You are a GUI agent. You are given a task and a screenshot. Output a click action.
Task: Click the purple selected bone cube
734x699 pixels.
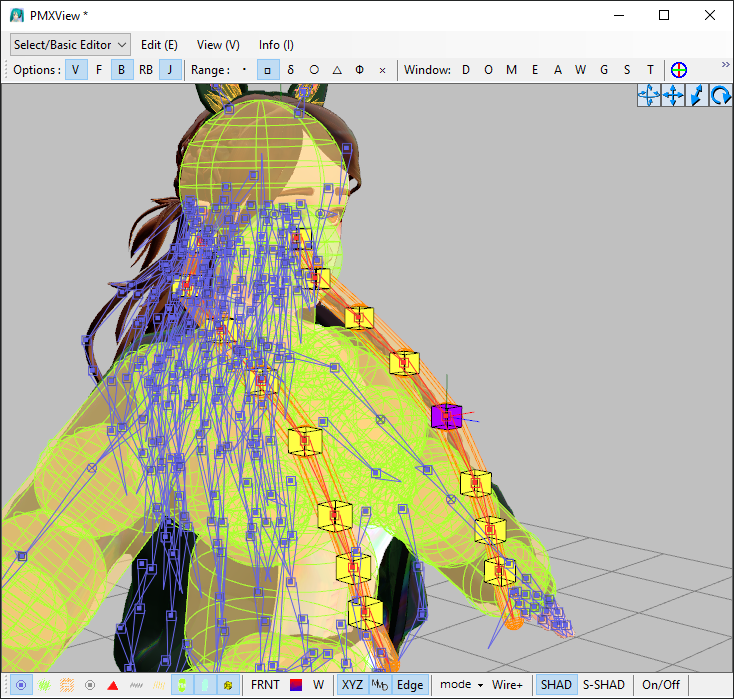[446, 416]
